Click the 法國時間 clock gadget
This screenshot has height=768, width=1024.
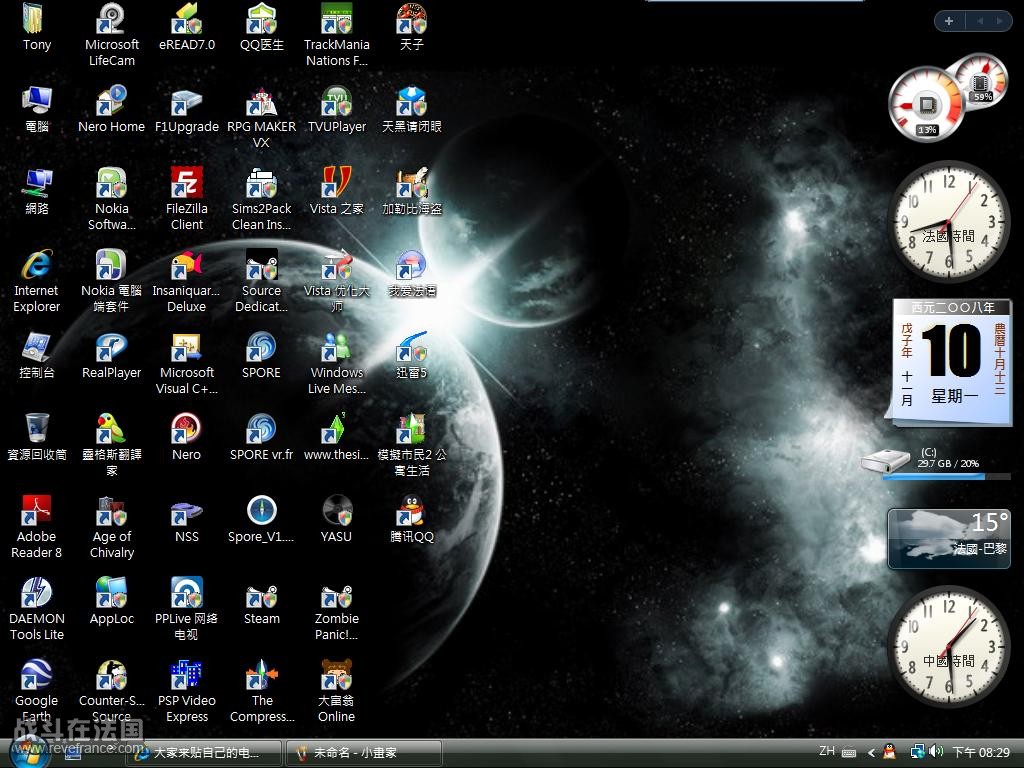point(949,222)
